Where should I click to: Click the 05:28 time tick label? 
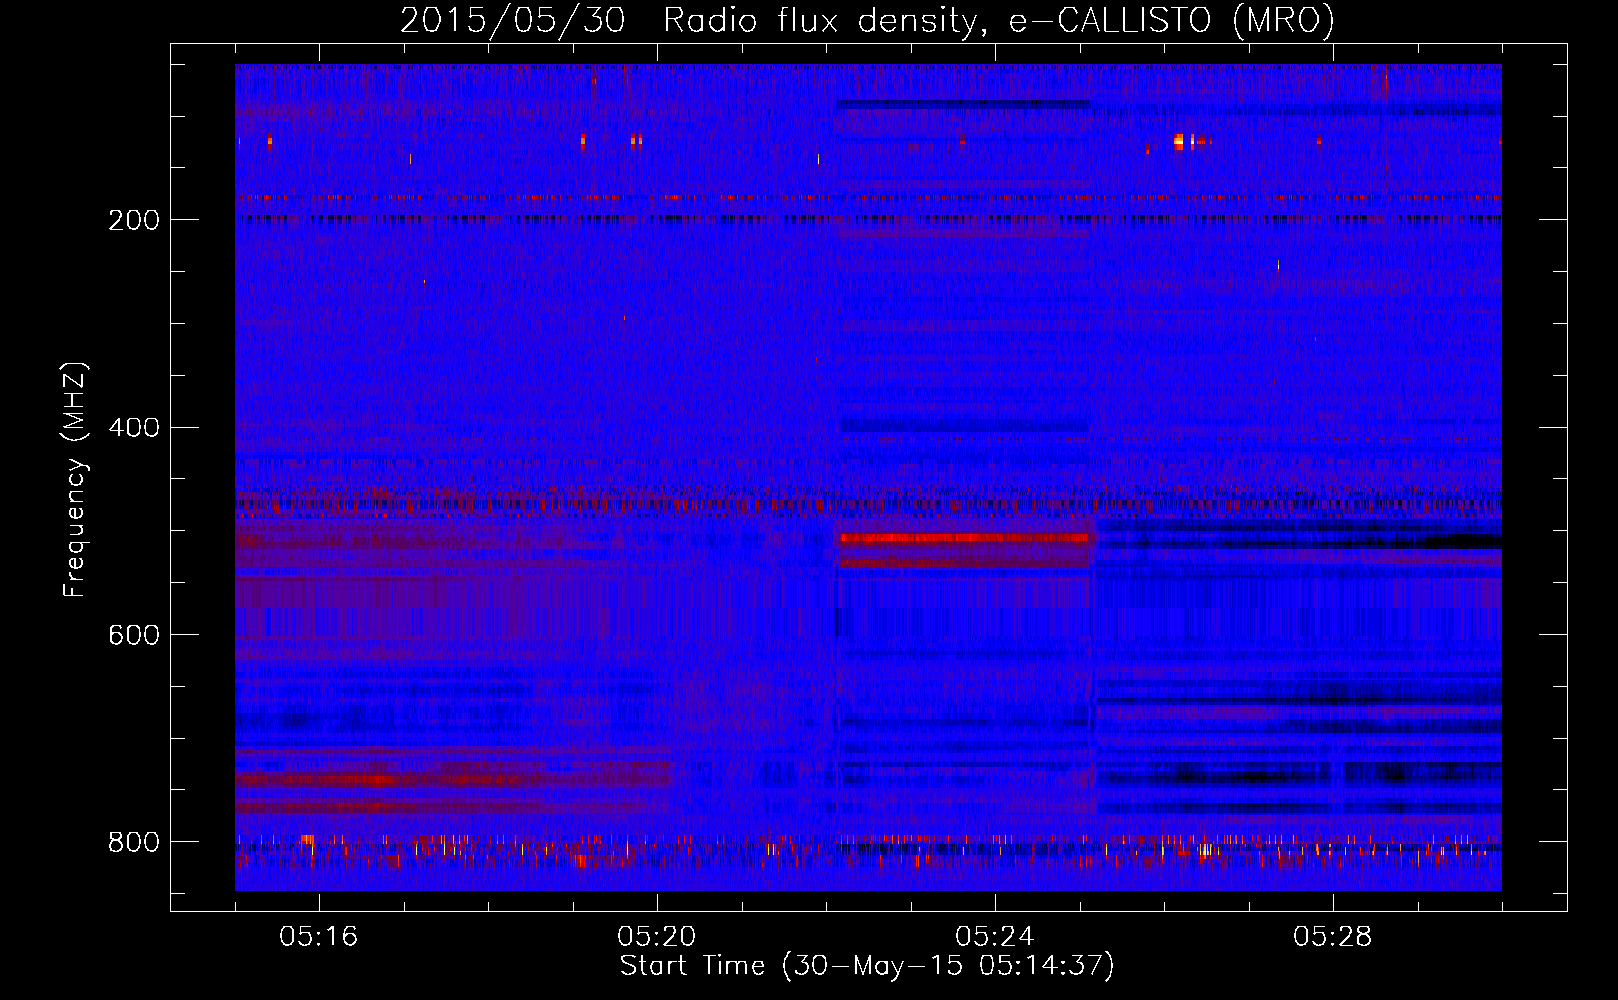pos(1333,937)
